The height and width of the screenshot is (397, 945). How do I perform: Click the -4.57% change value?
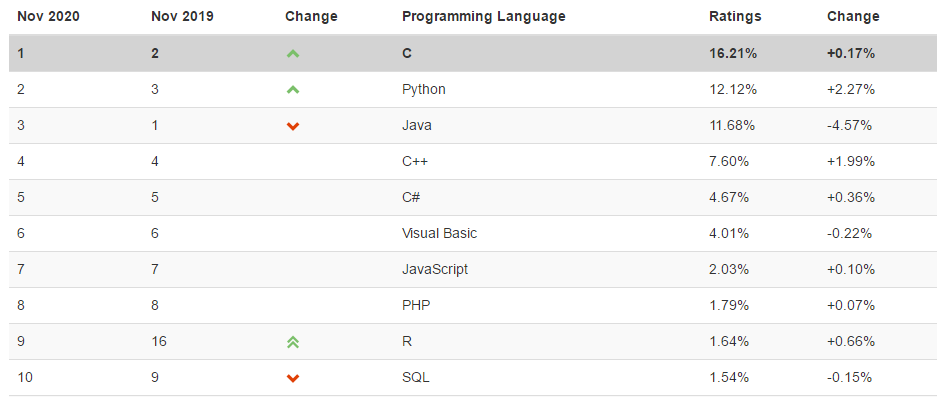click(849, 126)
